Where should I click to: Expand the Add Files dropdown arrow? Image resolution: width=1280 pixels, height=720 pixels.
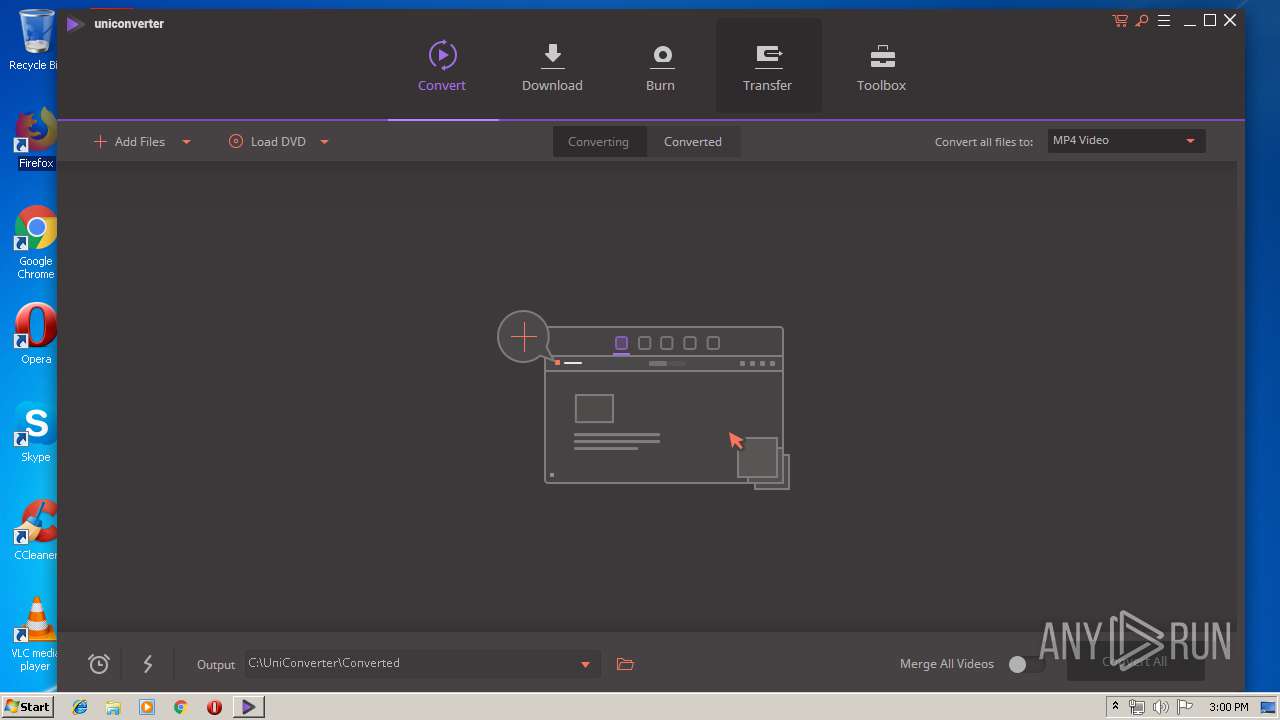(186, 142)
